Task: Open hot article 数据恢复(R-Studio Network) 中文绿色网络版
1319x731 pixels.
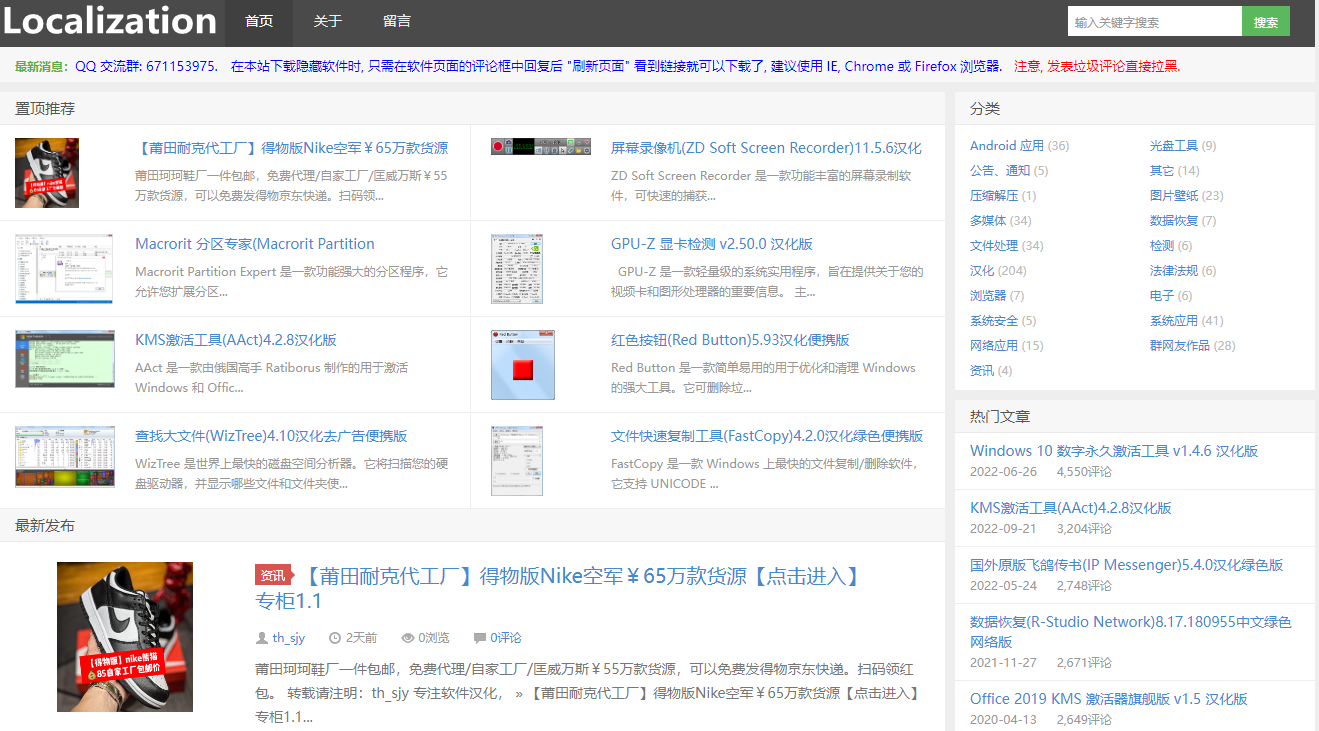Action: pos(1131,632)
